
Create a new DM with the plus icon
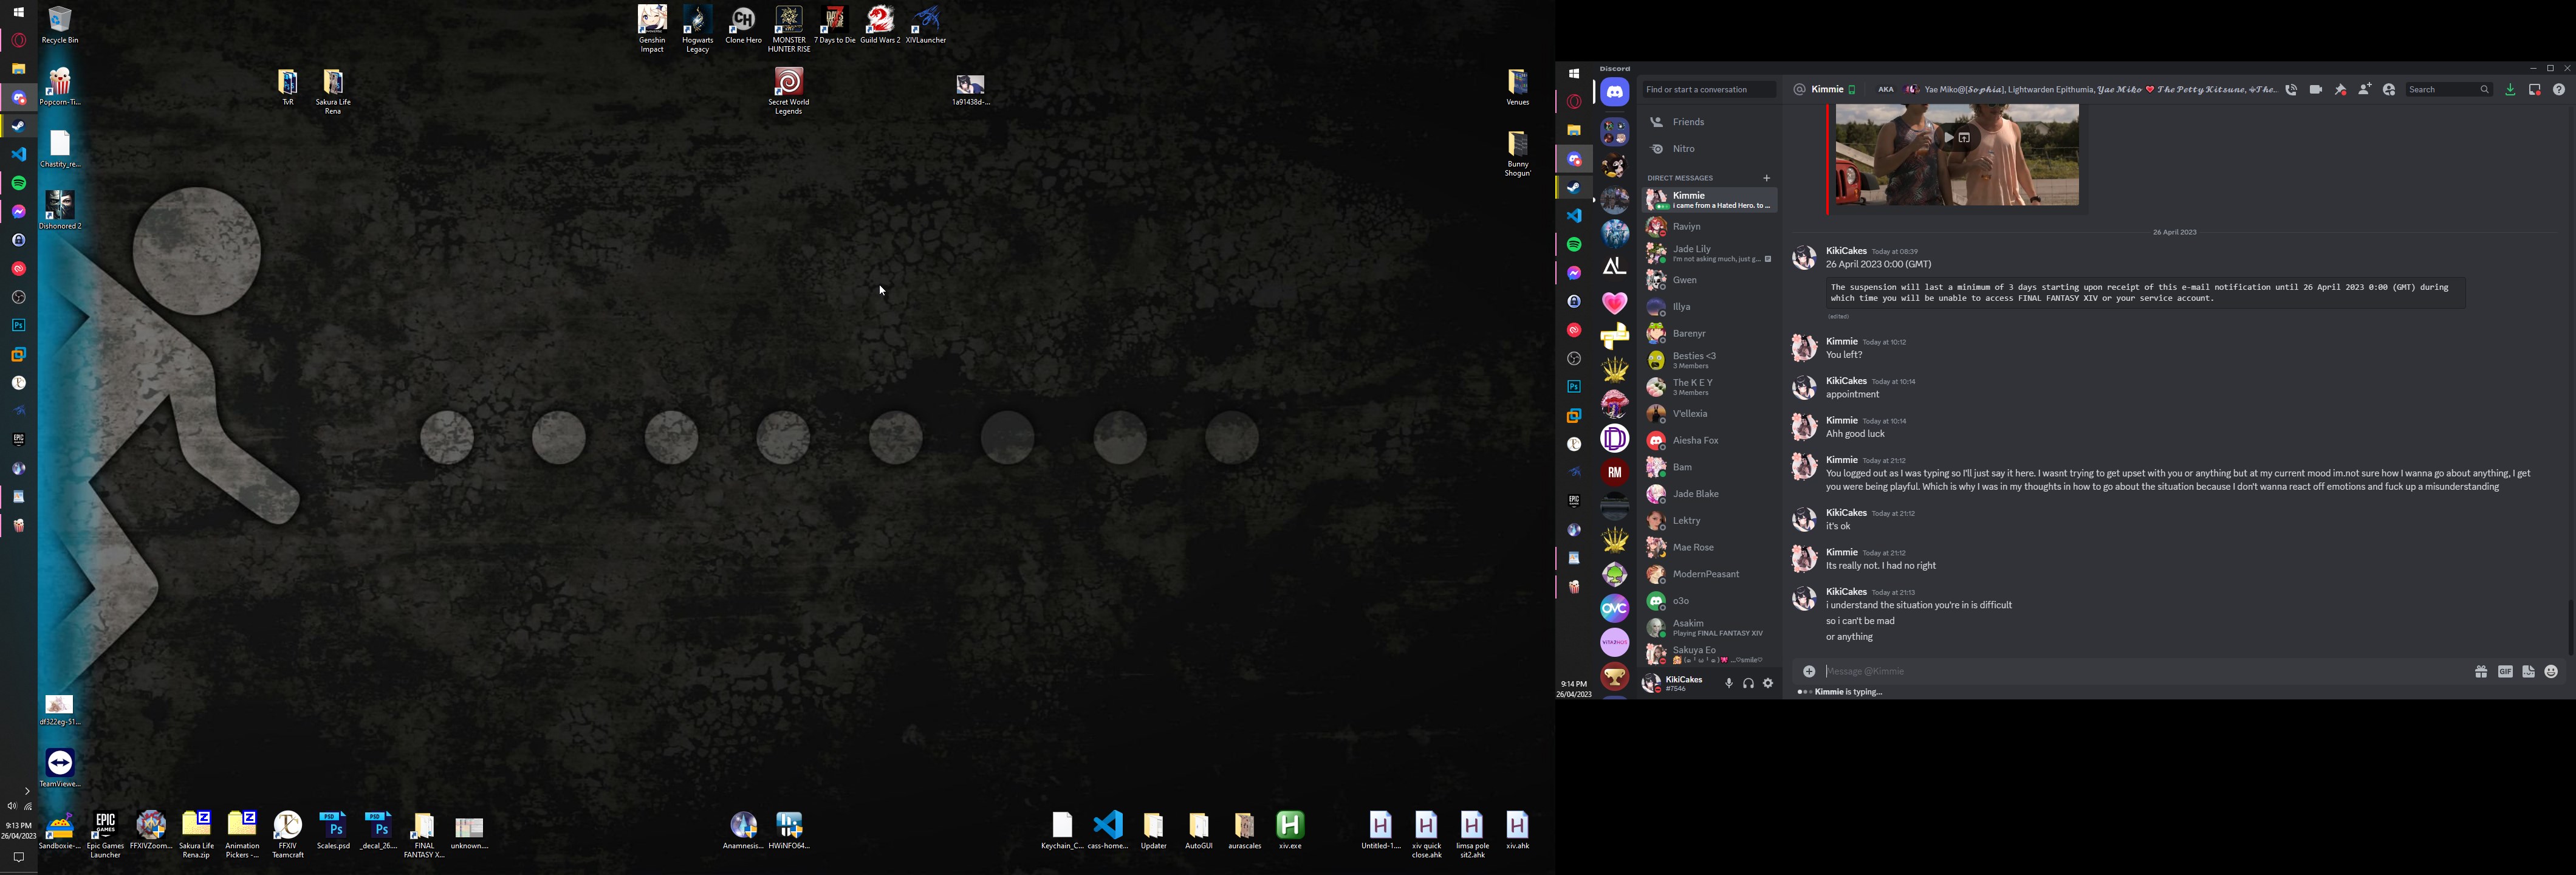pyautogui.click(x=1767, y=178)
